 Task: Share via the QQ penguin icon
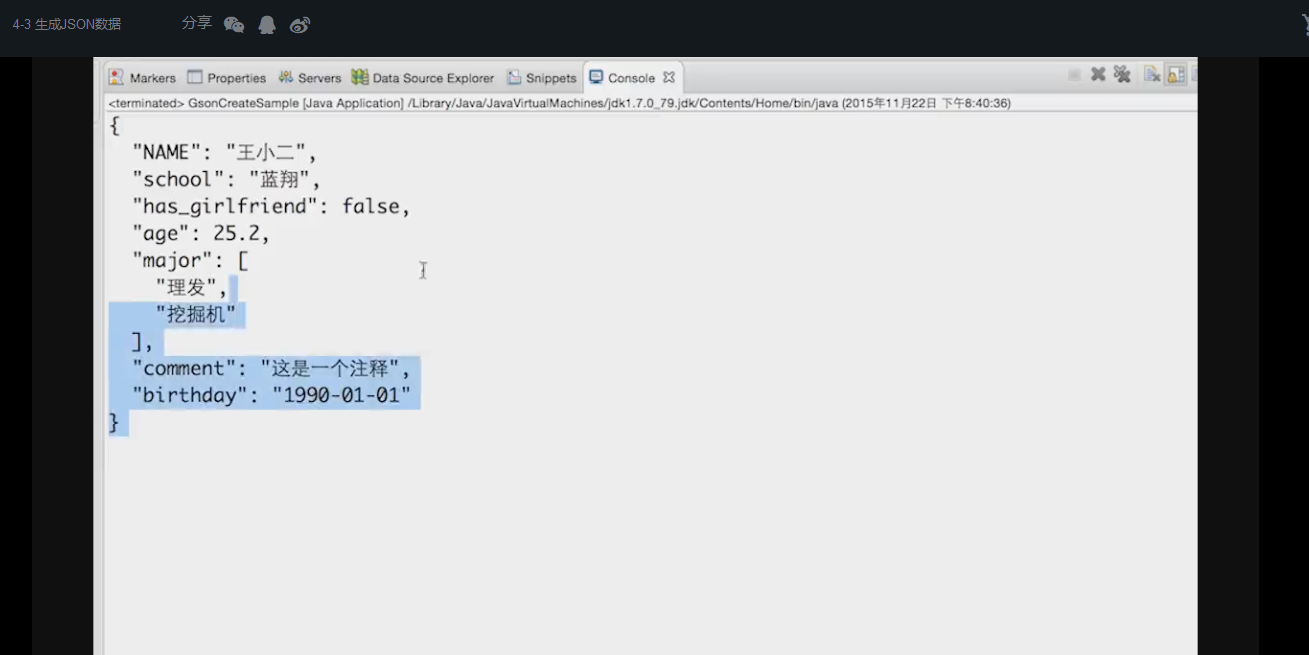(x=267, y=25)
